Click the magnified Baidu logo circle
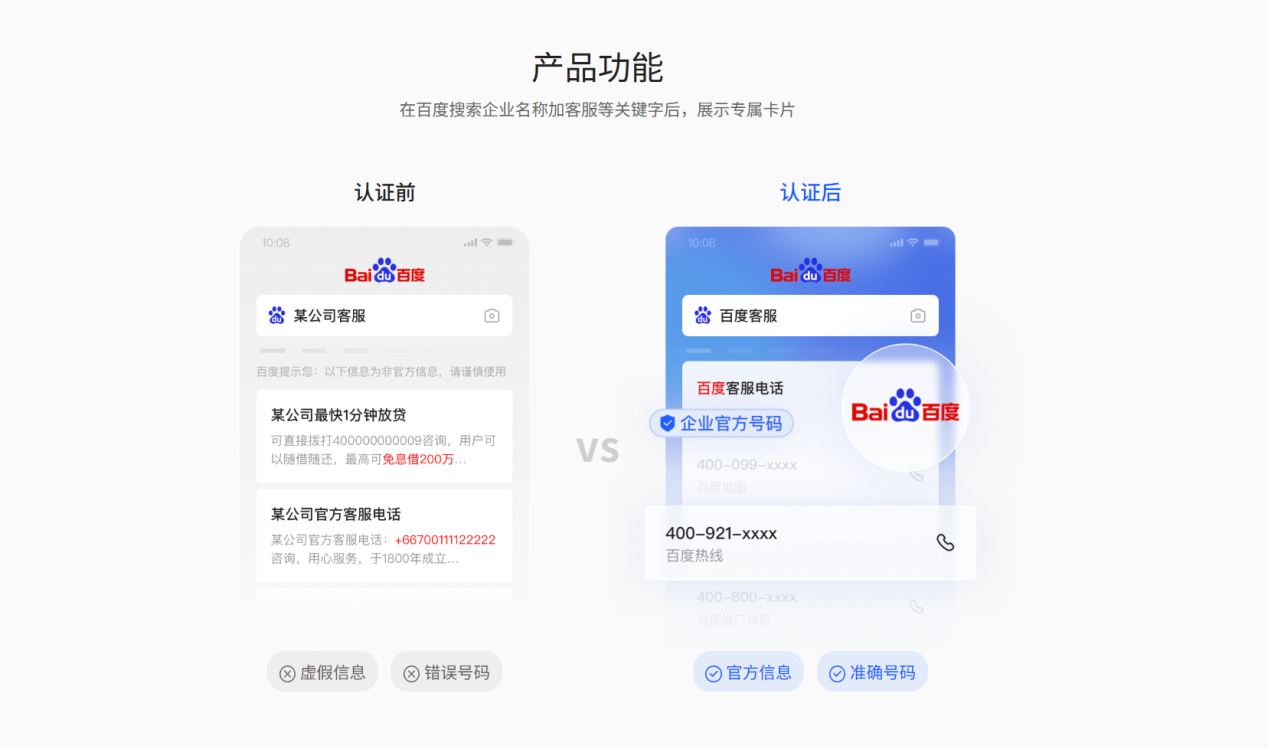 tap(906, 408)
